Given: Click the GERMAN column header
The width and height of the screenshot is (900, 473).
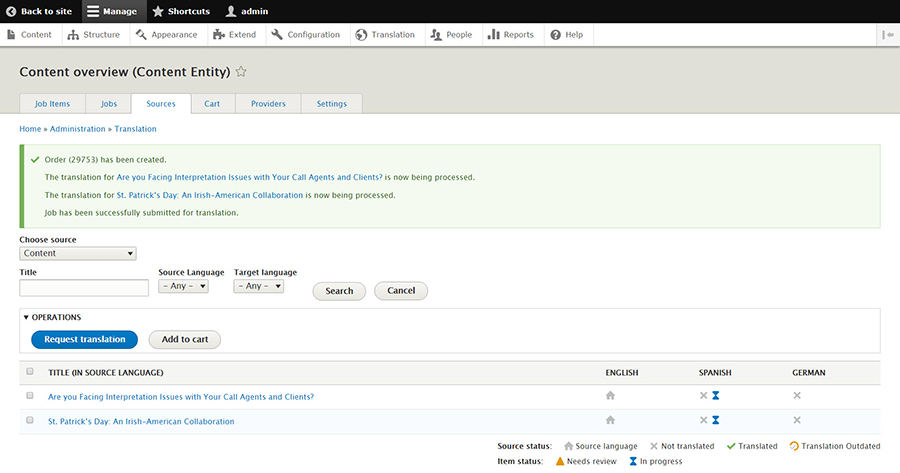Looking at the screenshot, I should point(809,373).
